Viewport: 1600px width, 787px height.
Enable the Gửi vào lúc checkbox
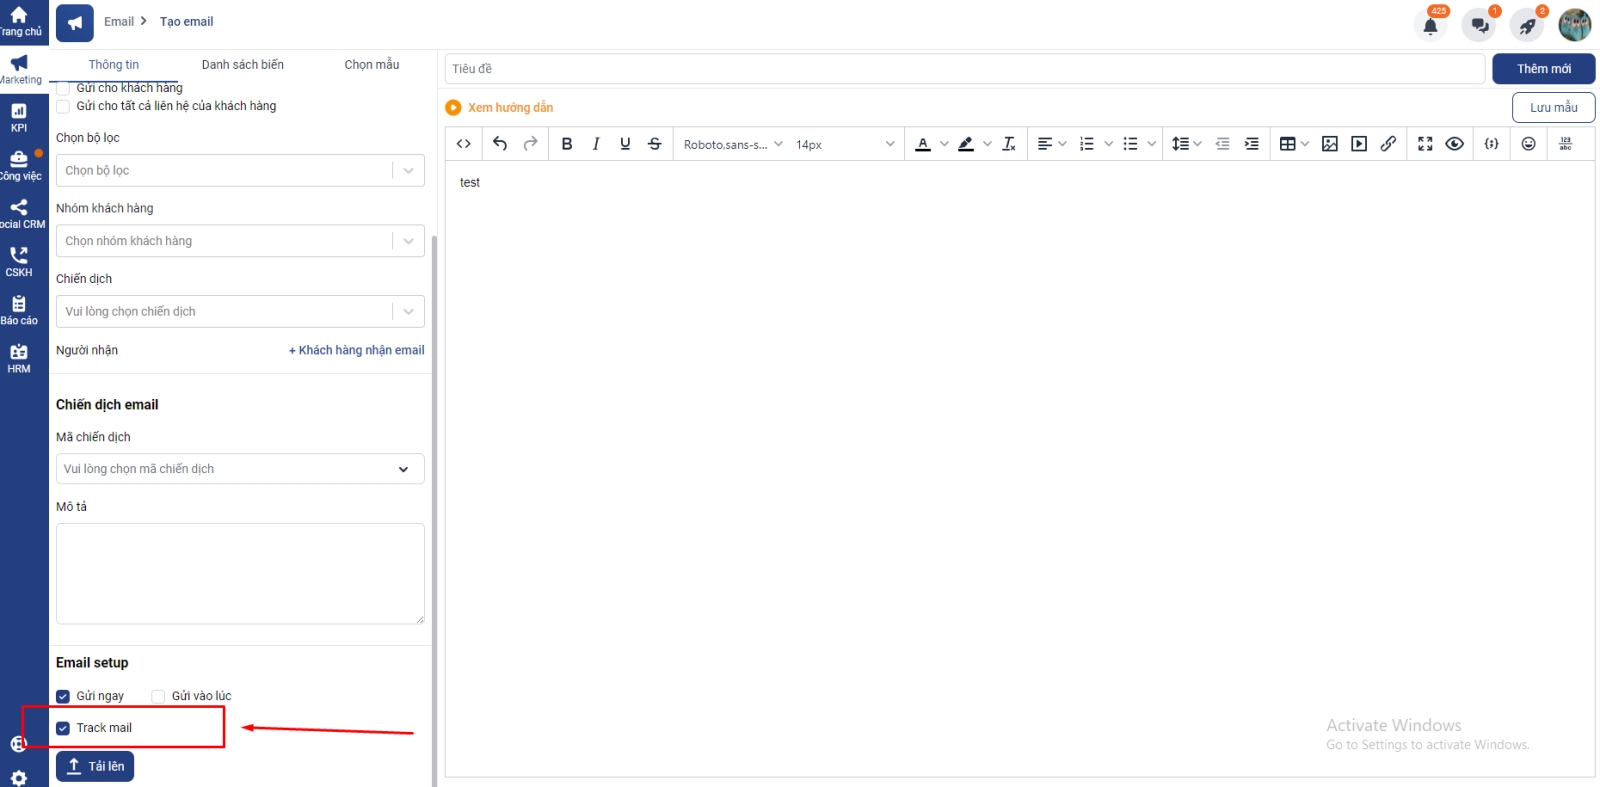point(158,696)
